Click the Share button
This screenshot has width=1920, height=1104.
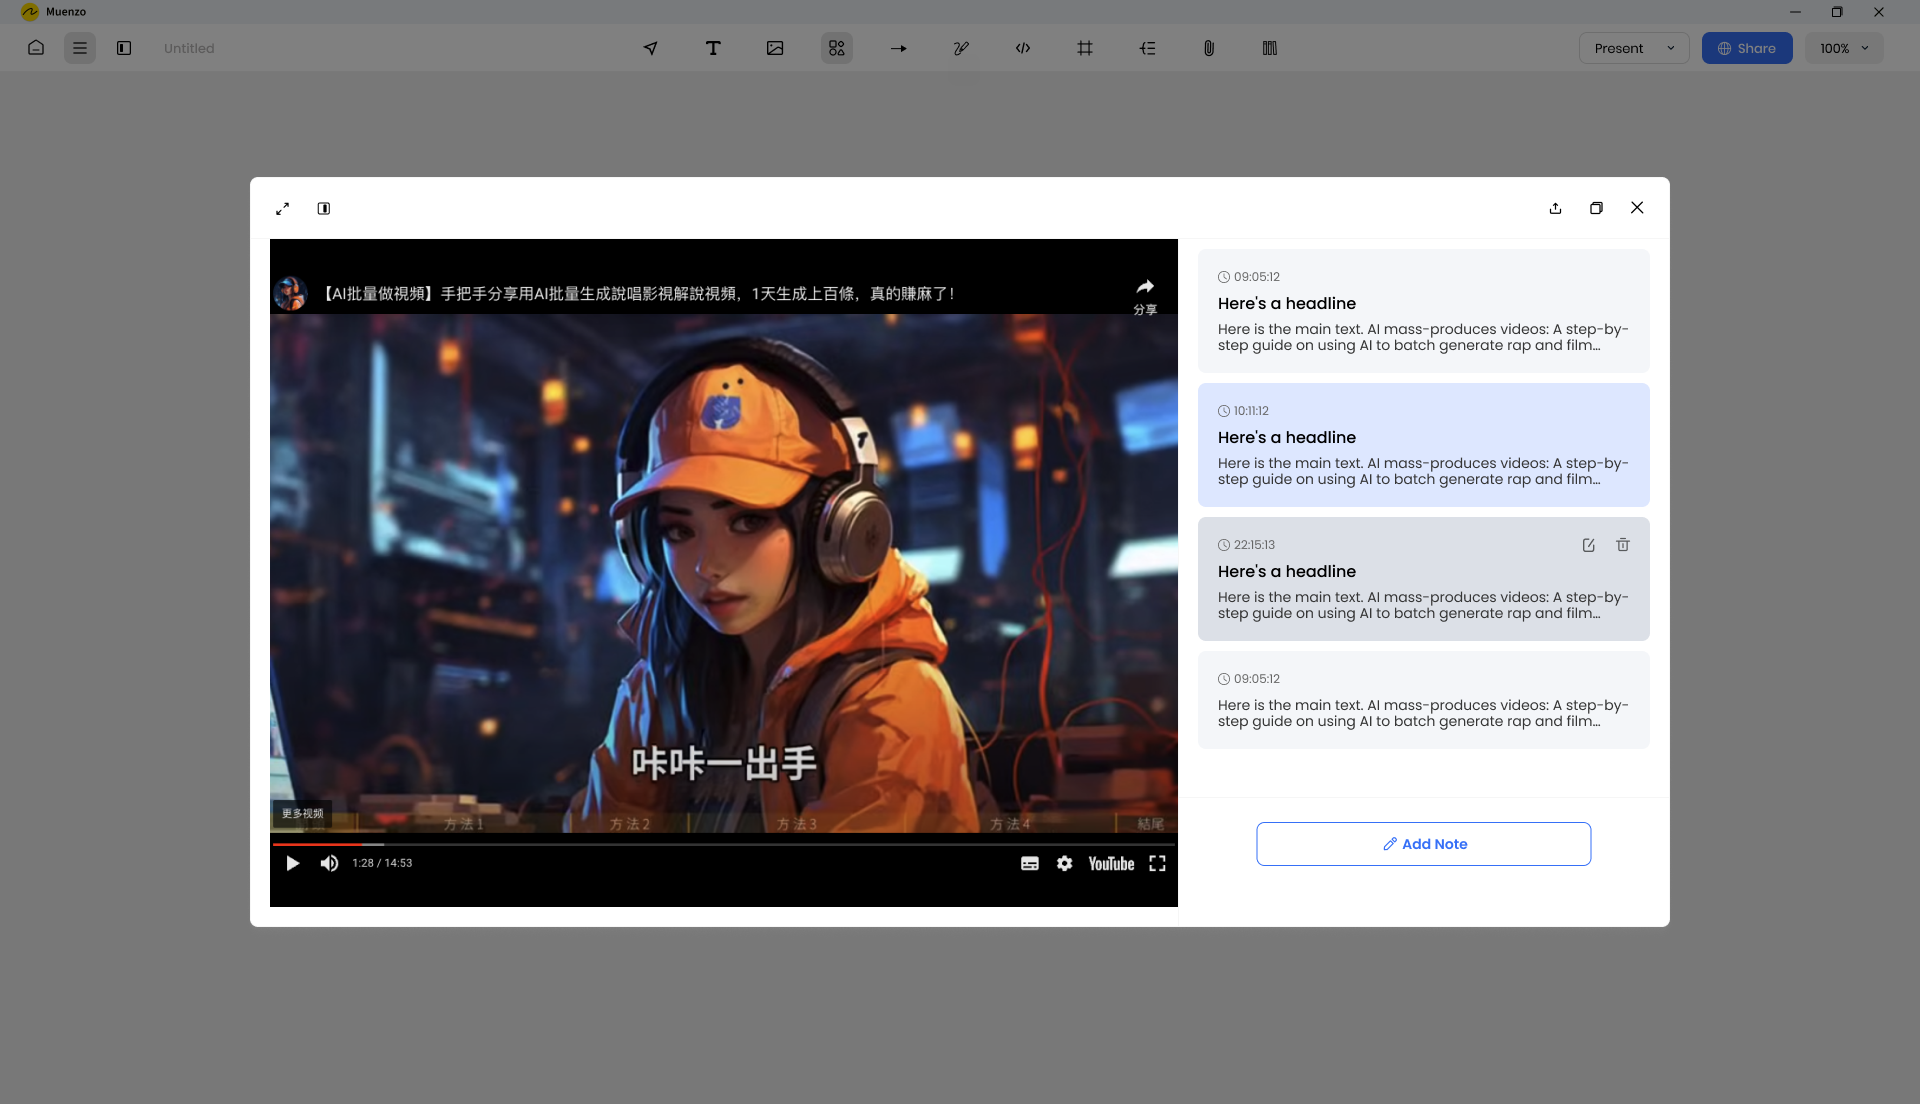1747,48
